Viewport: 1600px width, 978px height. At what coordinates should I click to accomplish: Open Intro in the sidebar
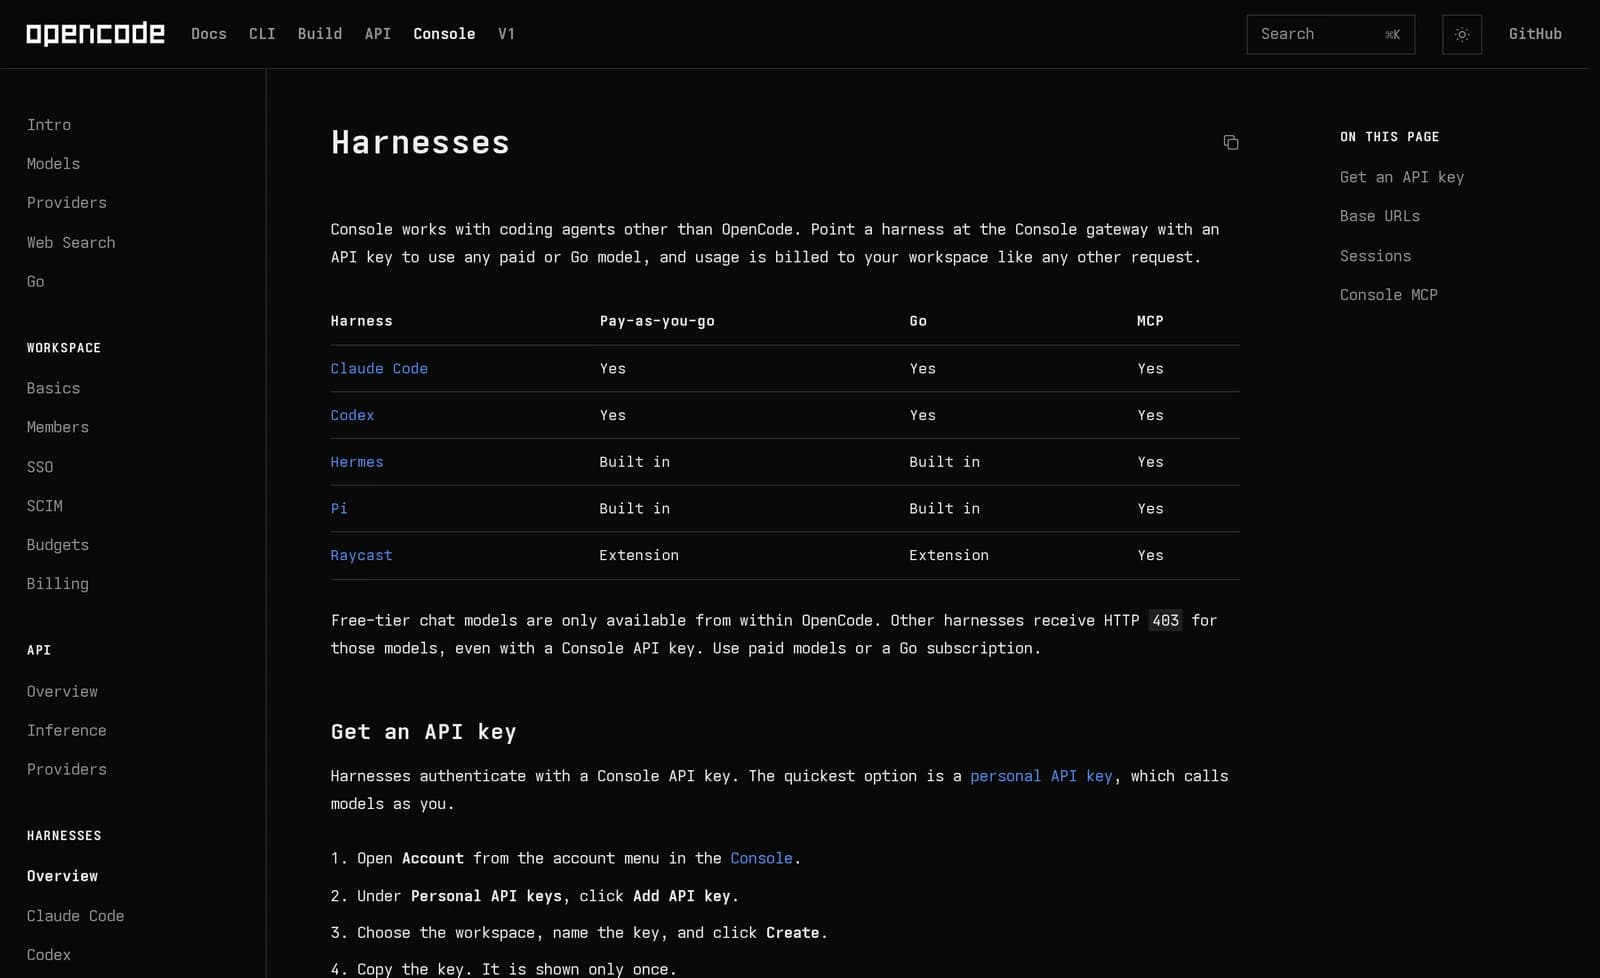[49, 125]
